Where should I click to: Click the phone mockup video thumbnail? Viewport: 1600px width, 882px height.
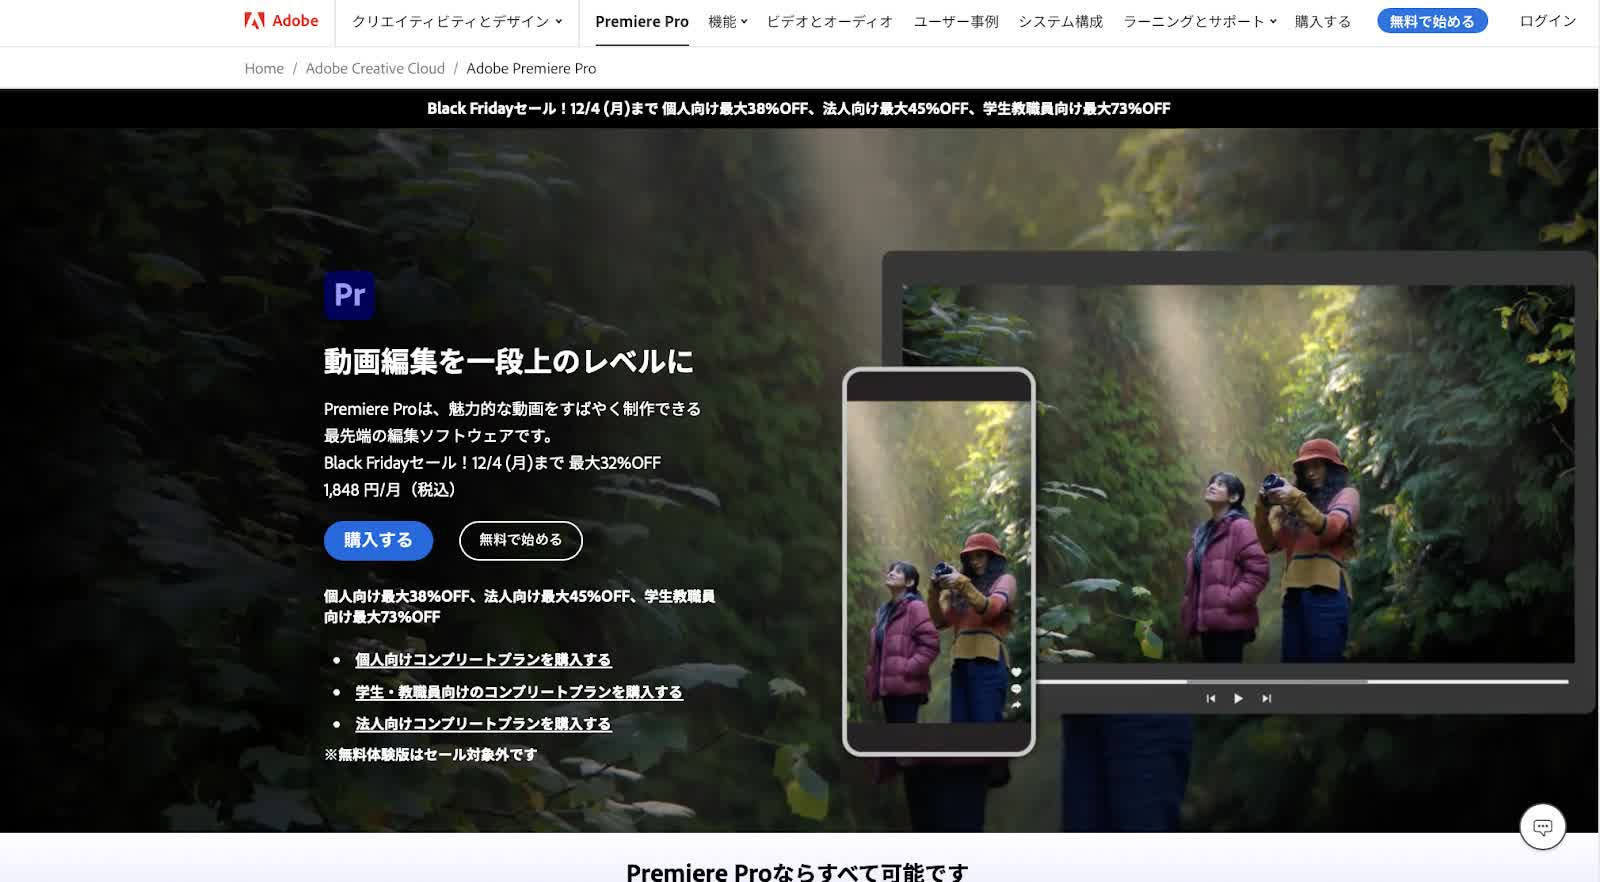938,561
